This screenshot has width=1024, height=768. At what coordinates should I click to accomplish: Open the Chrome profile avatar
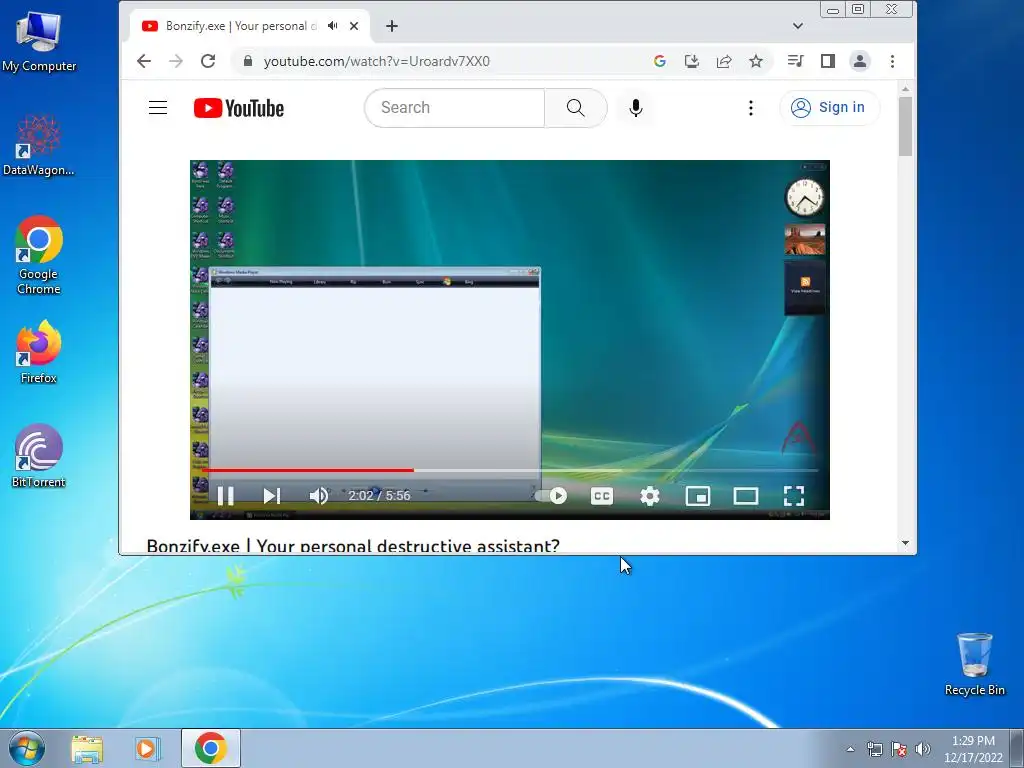(859, 61)
